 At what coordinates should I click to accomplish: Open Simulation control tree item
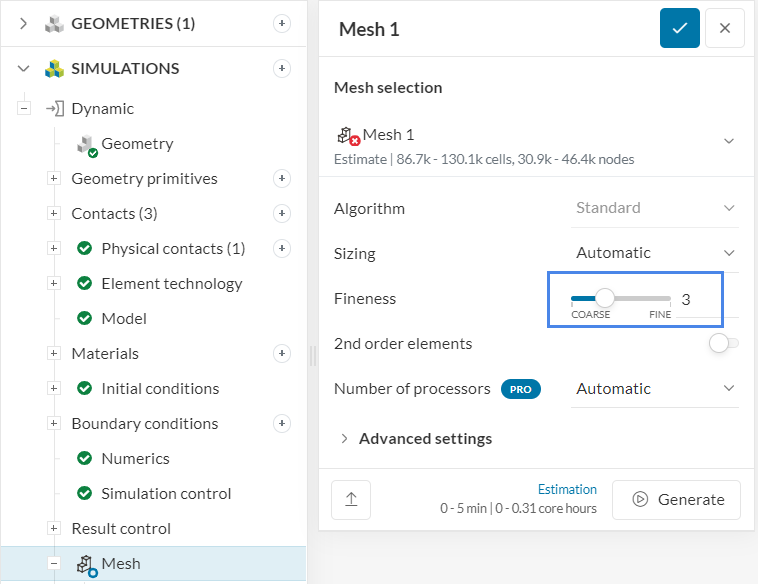[x=166, y=494]
